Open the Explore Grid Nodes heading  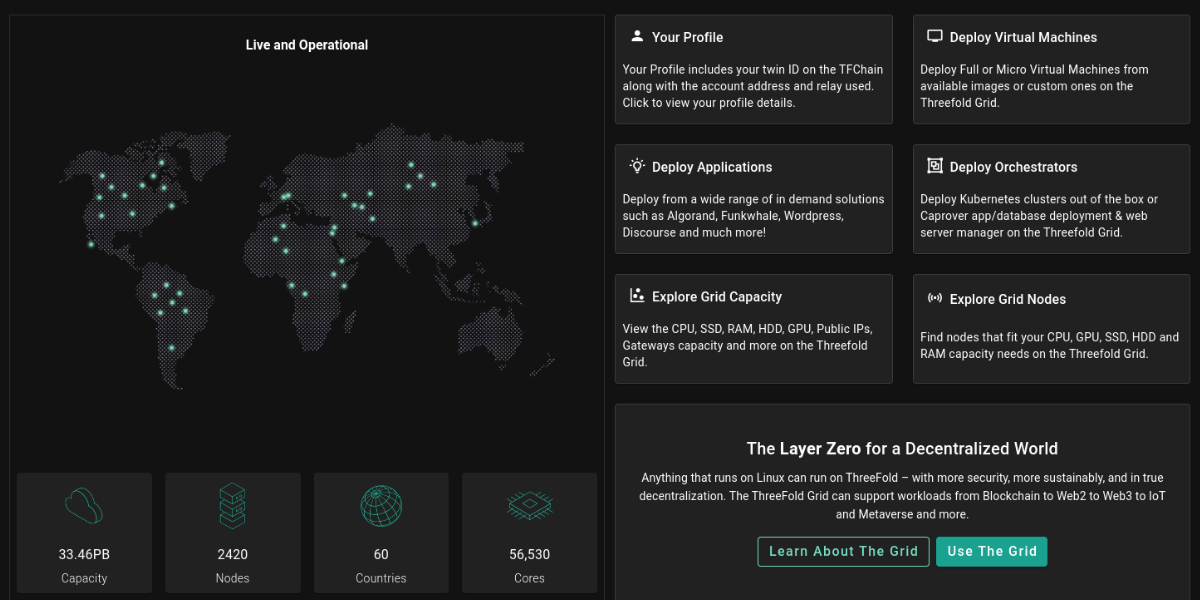[1007, 299]
